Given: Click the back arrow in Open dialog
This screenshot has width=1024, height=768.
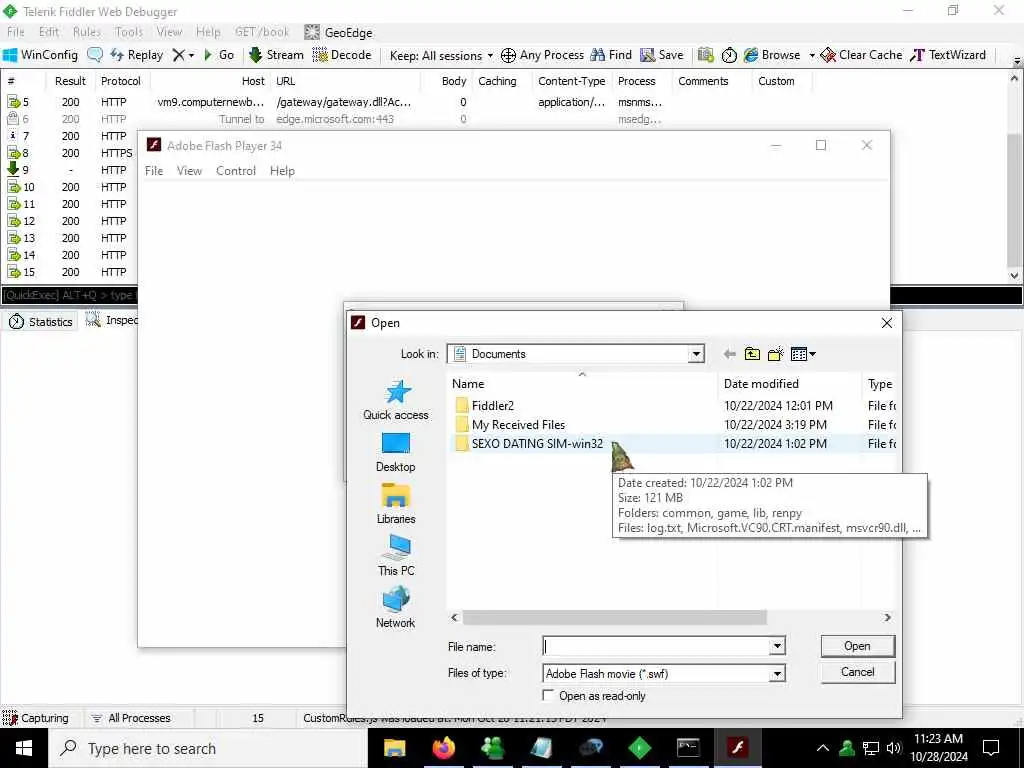Looking at the screenshot, I should coord(729,354).
